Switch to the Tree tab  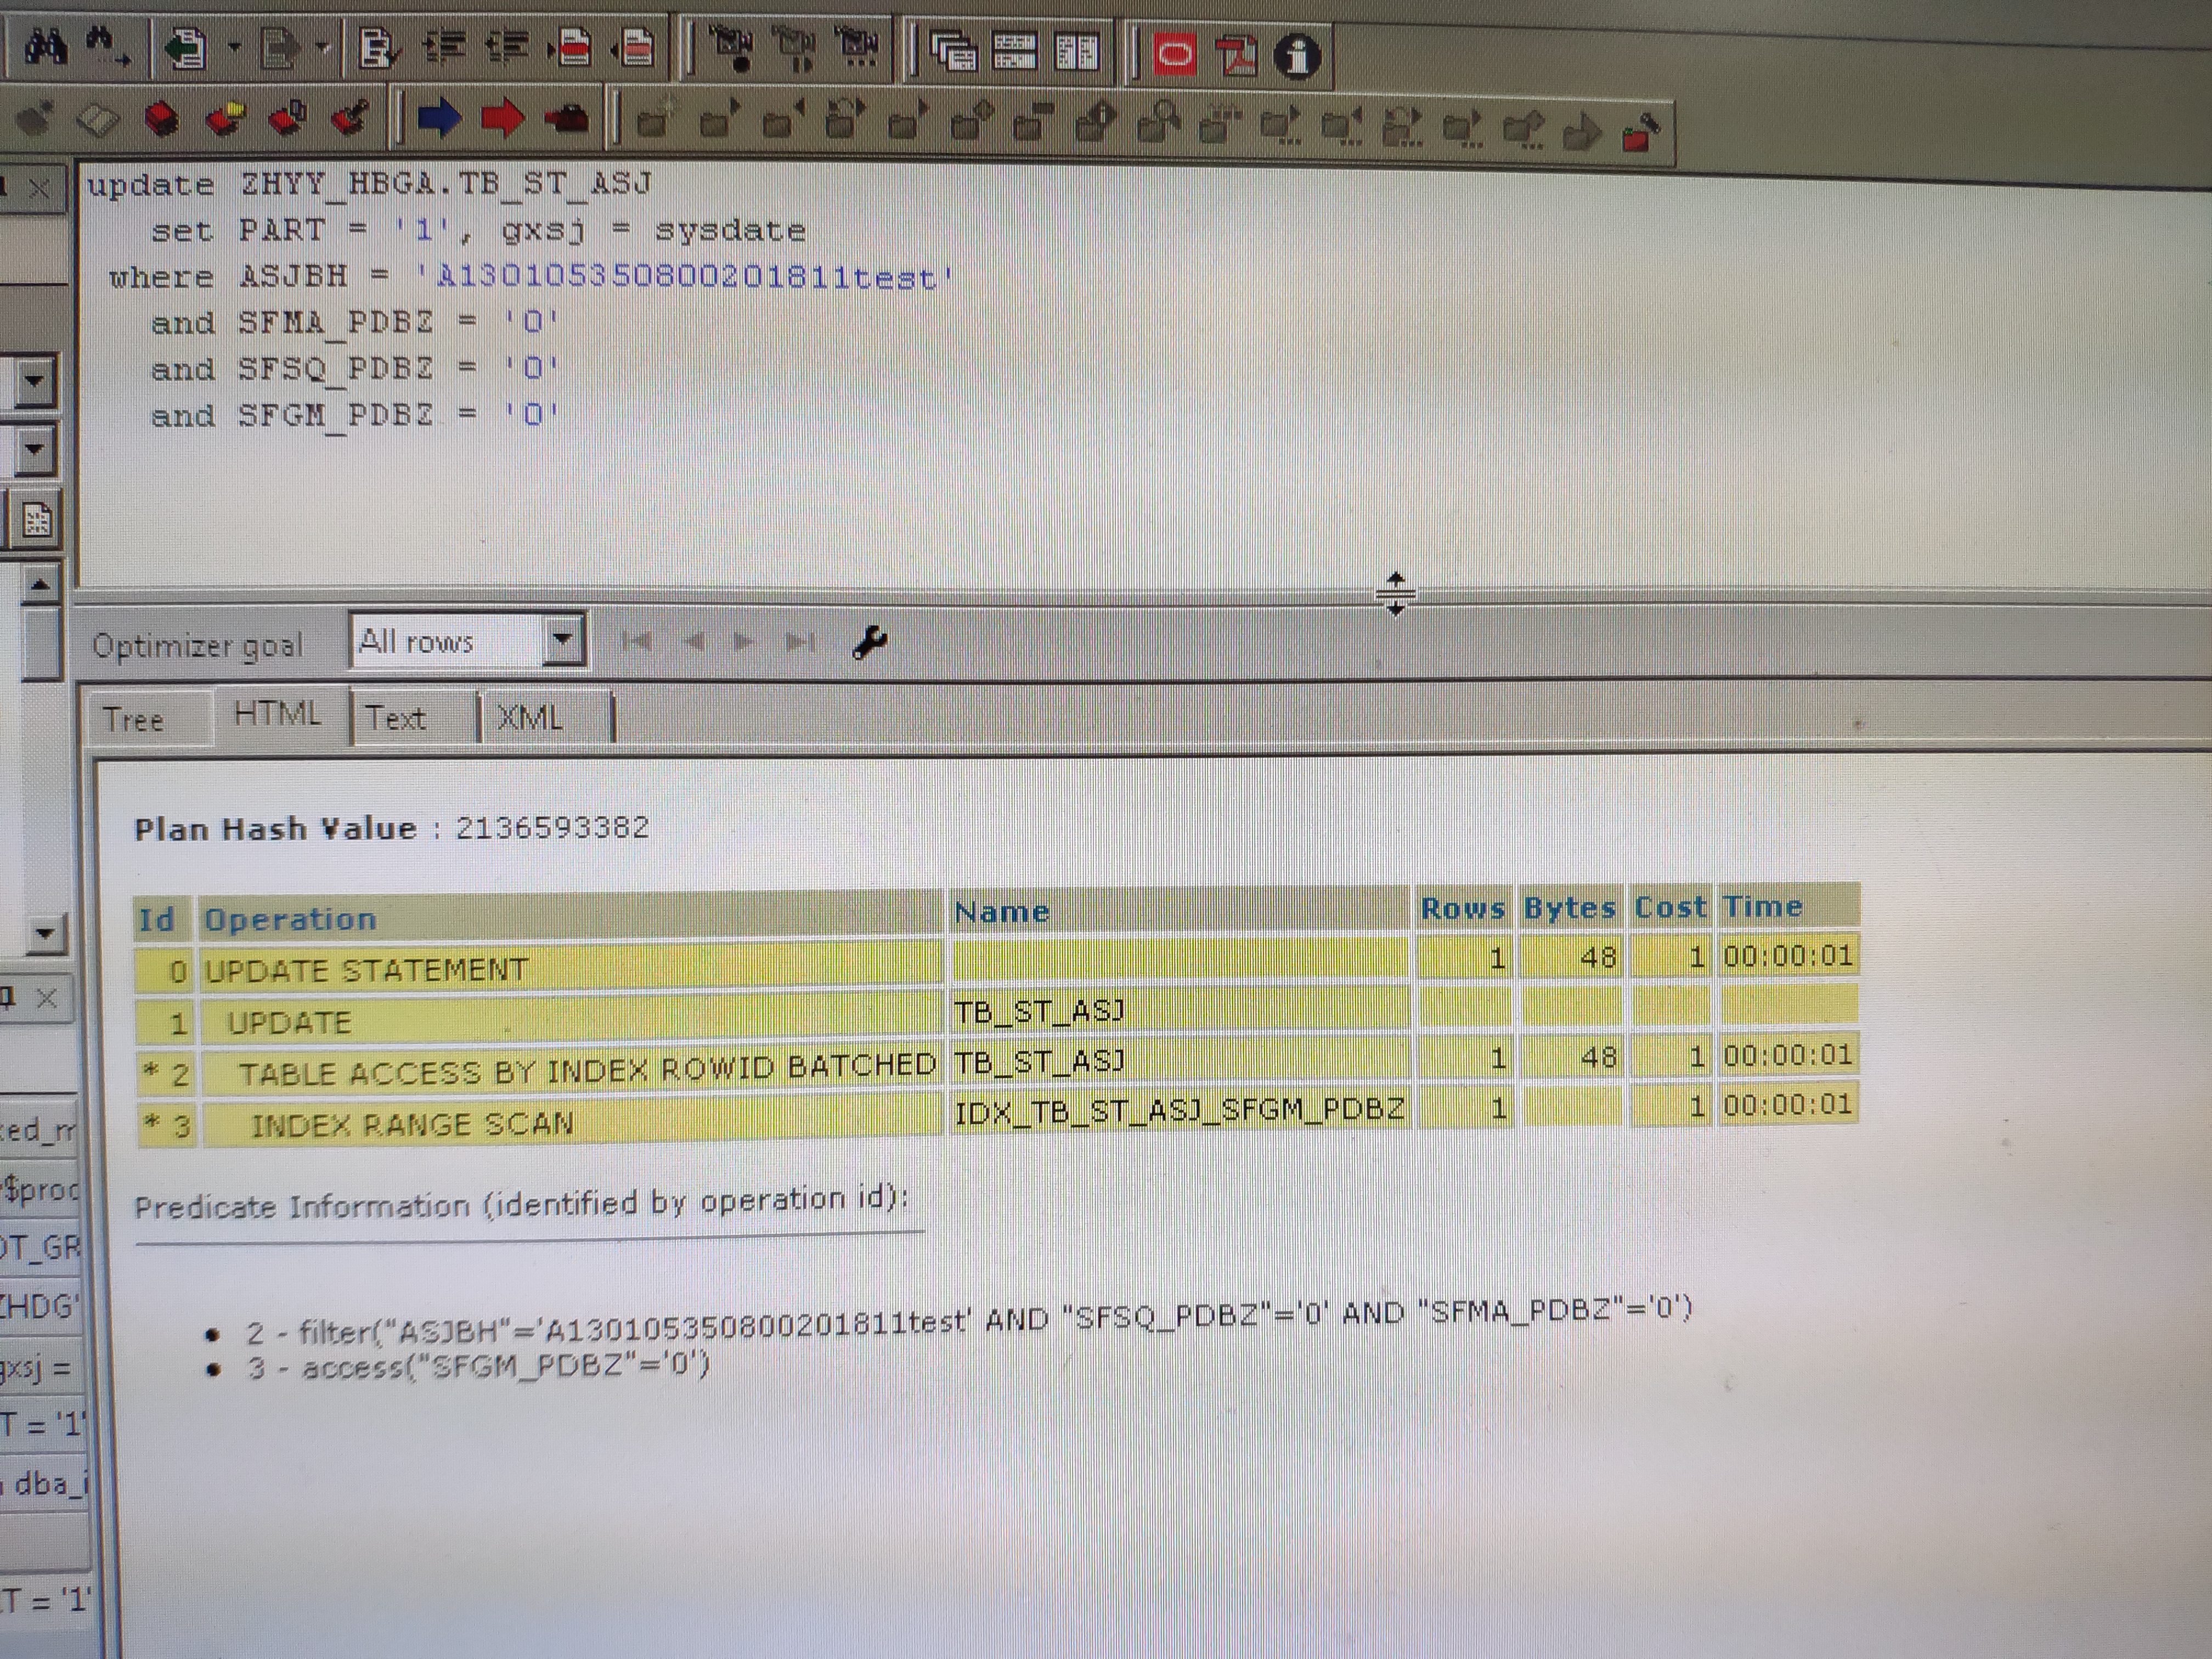tap(134, 719)
